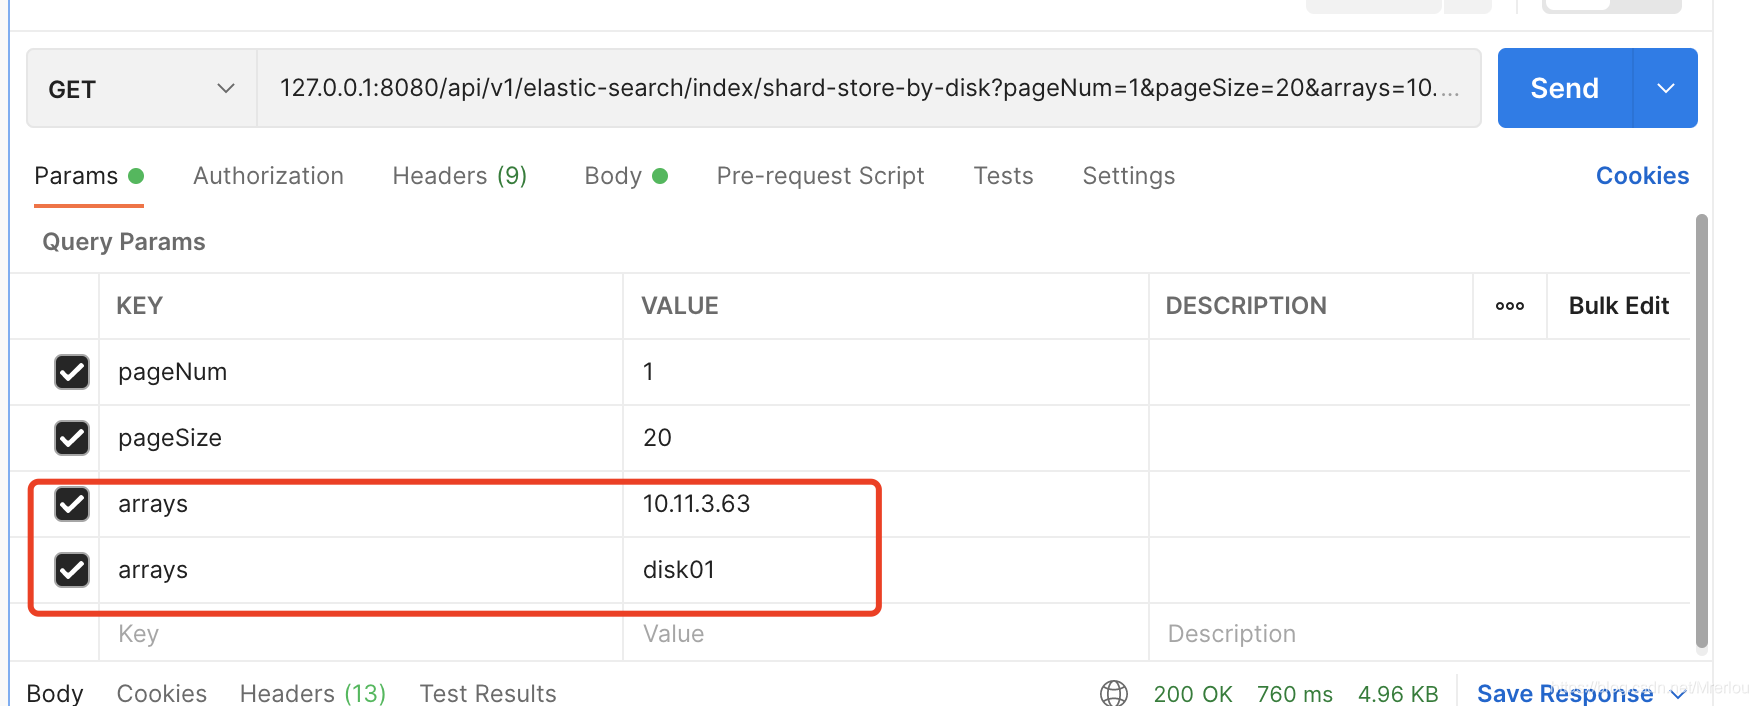
Task: Click the network globe icon
Action: coord(1114,693)
